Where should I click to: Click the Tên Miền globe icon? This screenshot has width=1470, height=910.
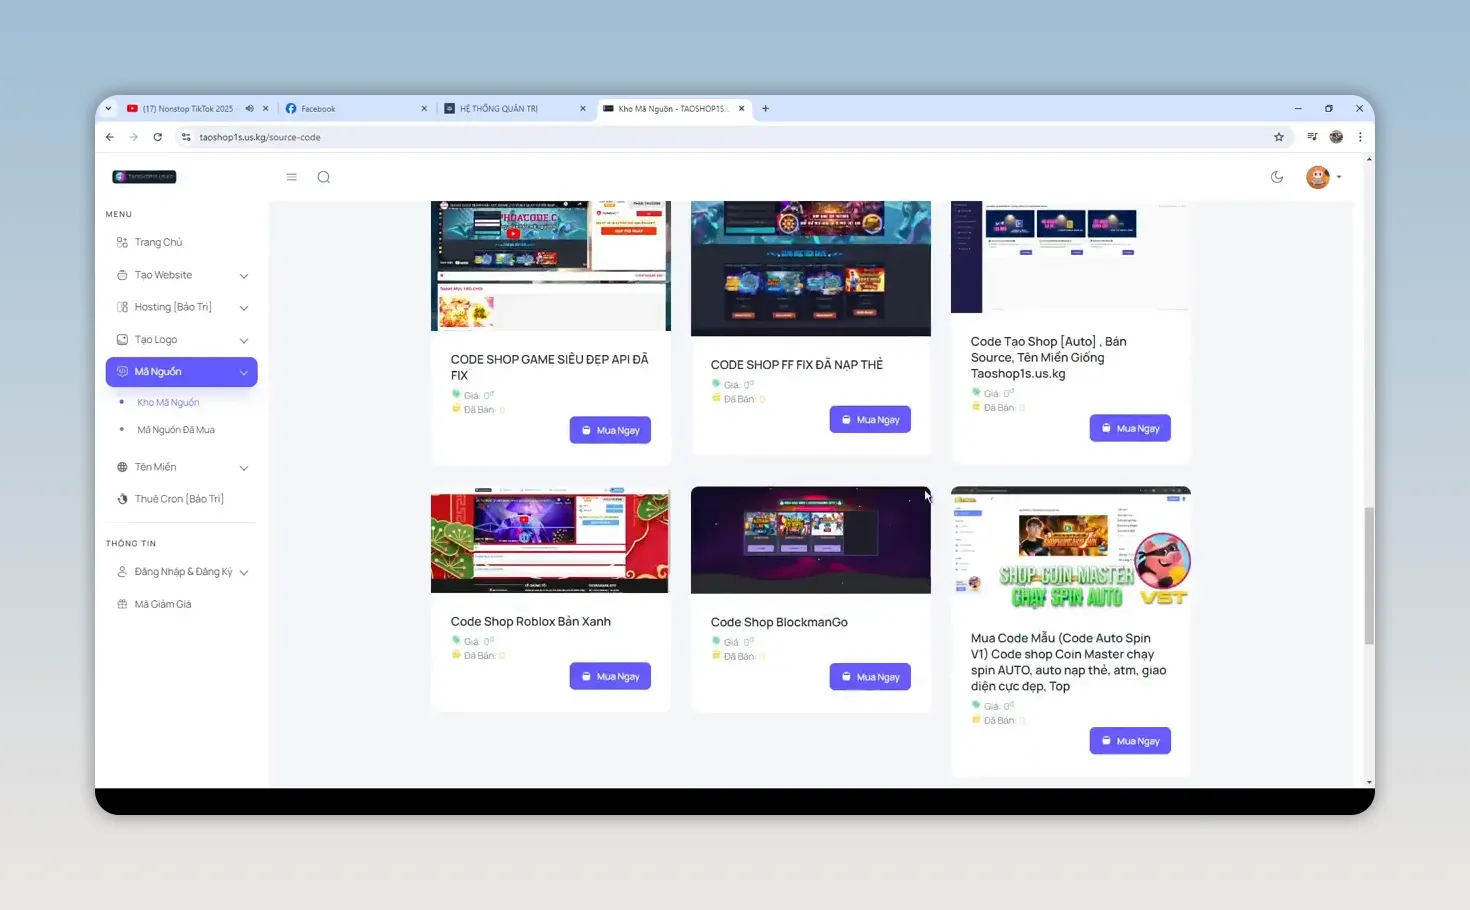[122, 467]
